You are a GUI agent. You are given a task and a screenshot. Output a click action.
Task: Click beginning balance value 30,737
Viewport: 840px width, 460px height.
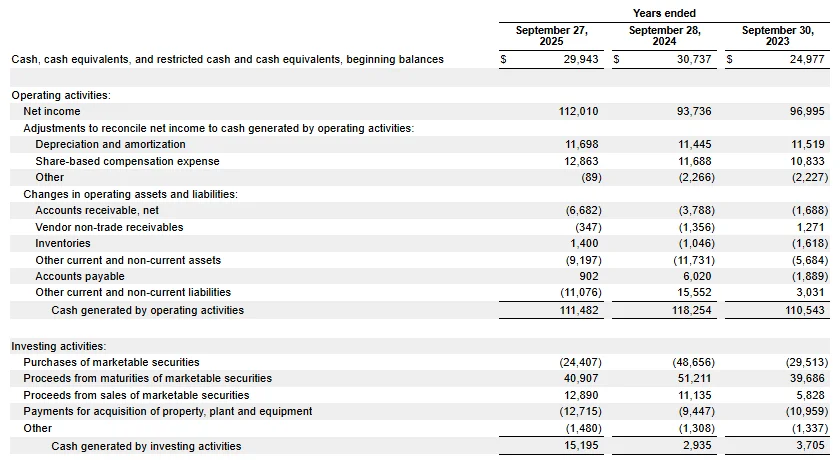[x=694, y=59]
